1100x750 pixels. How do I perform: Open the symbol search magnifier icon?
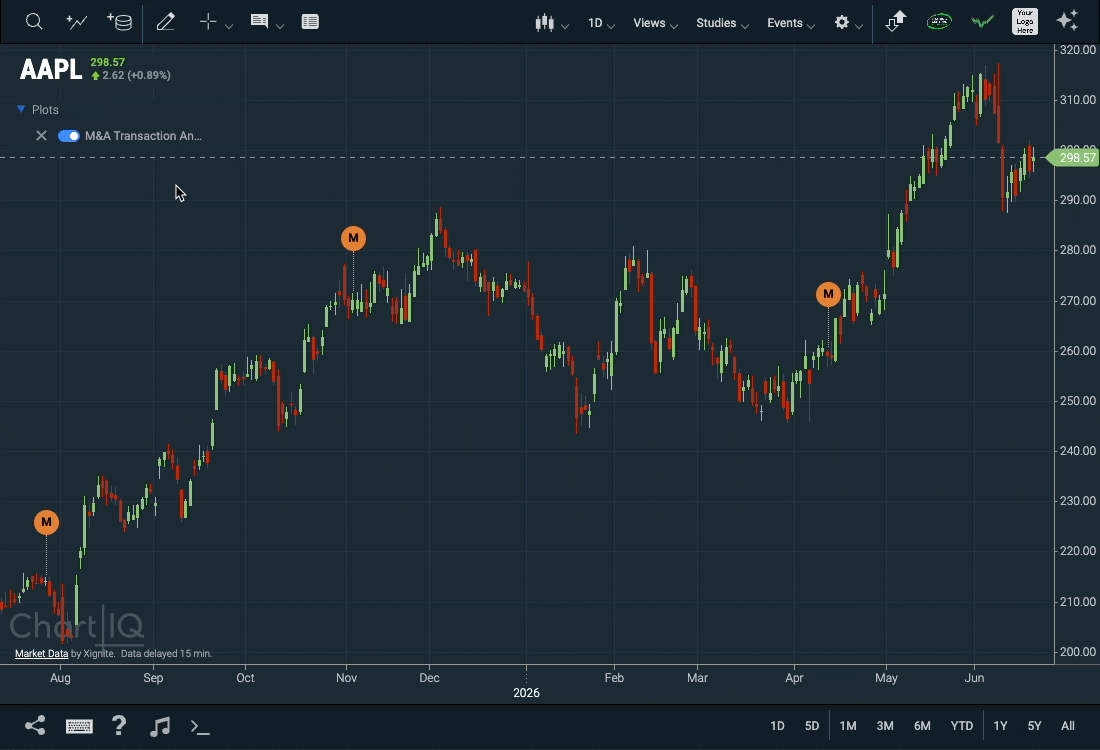pos(34,22)
